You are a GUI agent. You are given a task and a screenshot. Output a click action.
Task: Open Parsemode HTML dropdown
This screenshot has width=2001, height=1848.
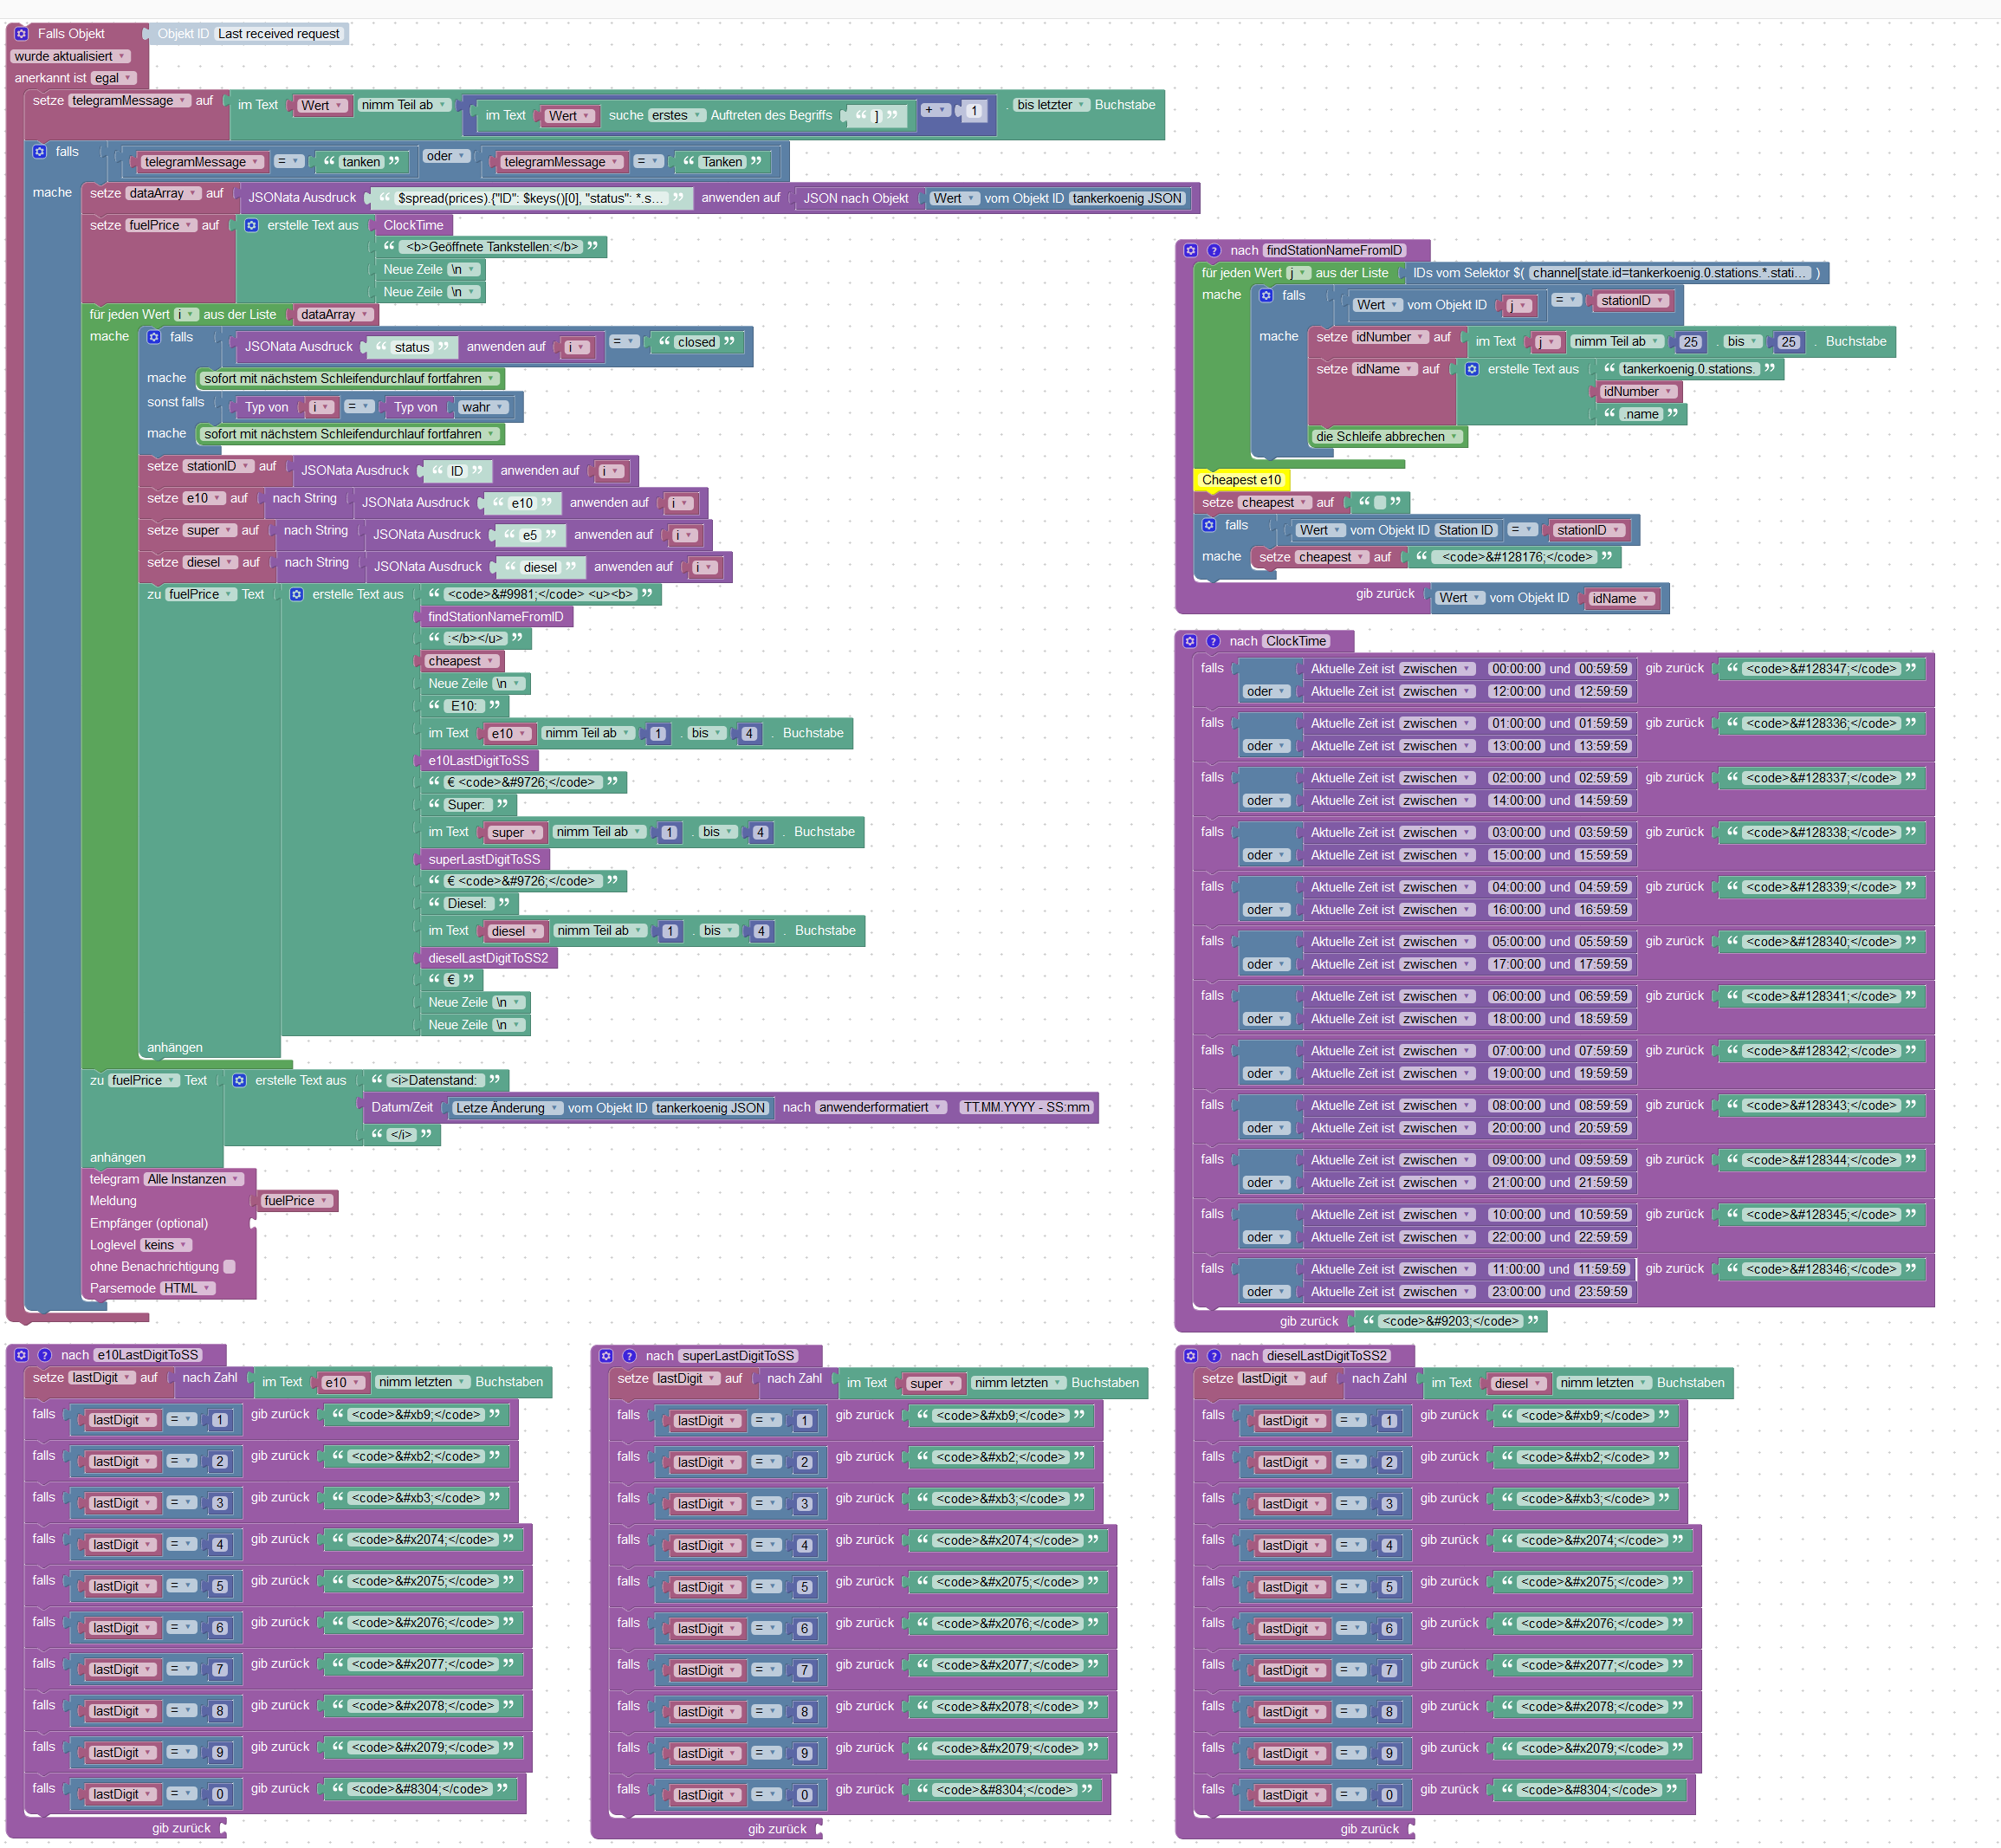pos(188,1288)
